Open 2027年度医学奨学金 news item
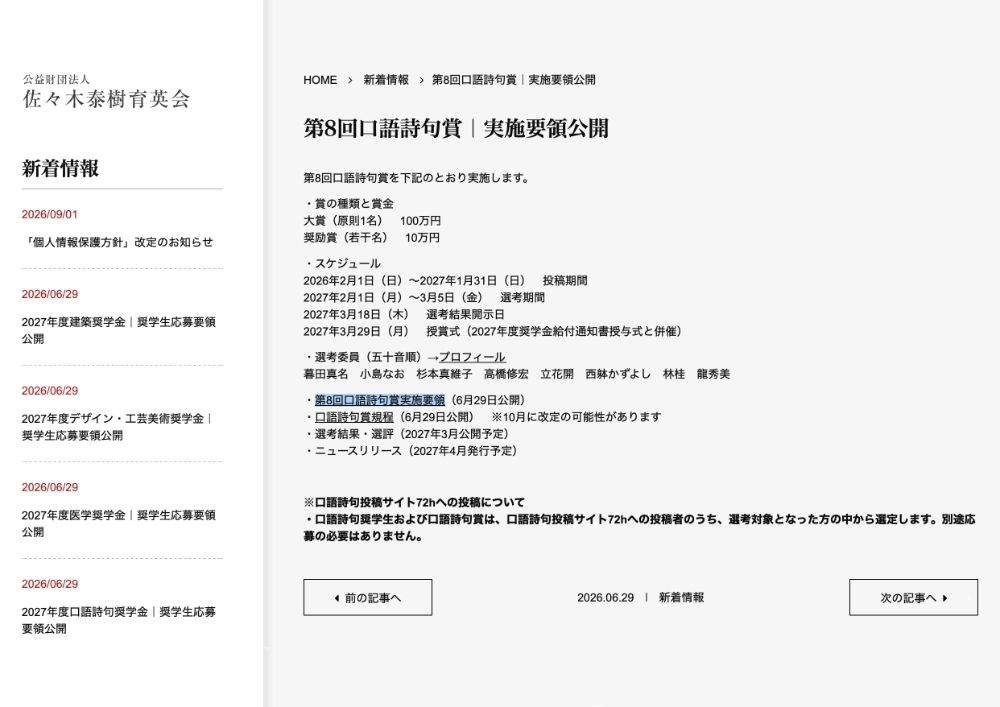Screen dimensions: 1000x707 click(x=119, y=523)
